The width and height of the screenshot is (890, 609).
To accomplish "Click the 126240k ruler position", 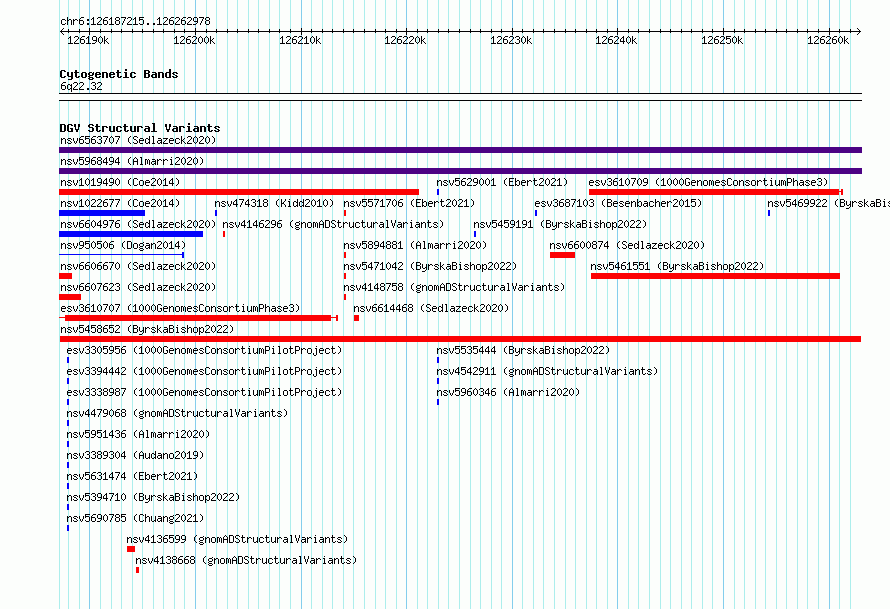I will (616, 40).
